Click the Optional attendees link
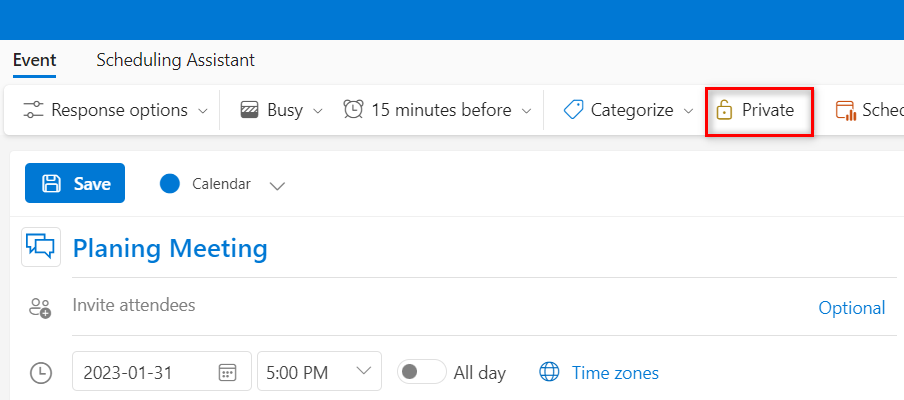The height and width of the screenshot is (400, 904). click(x=852, y=308)
